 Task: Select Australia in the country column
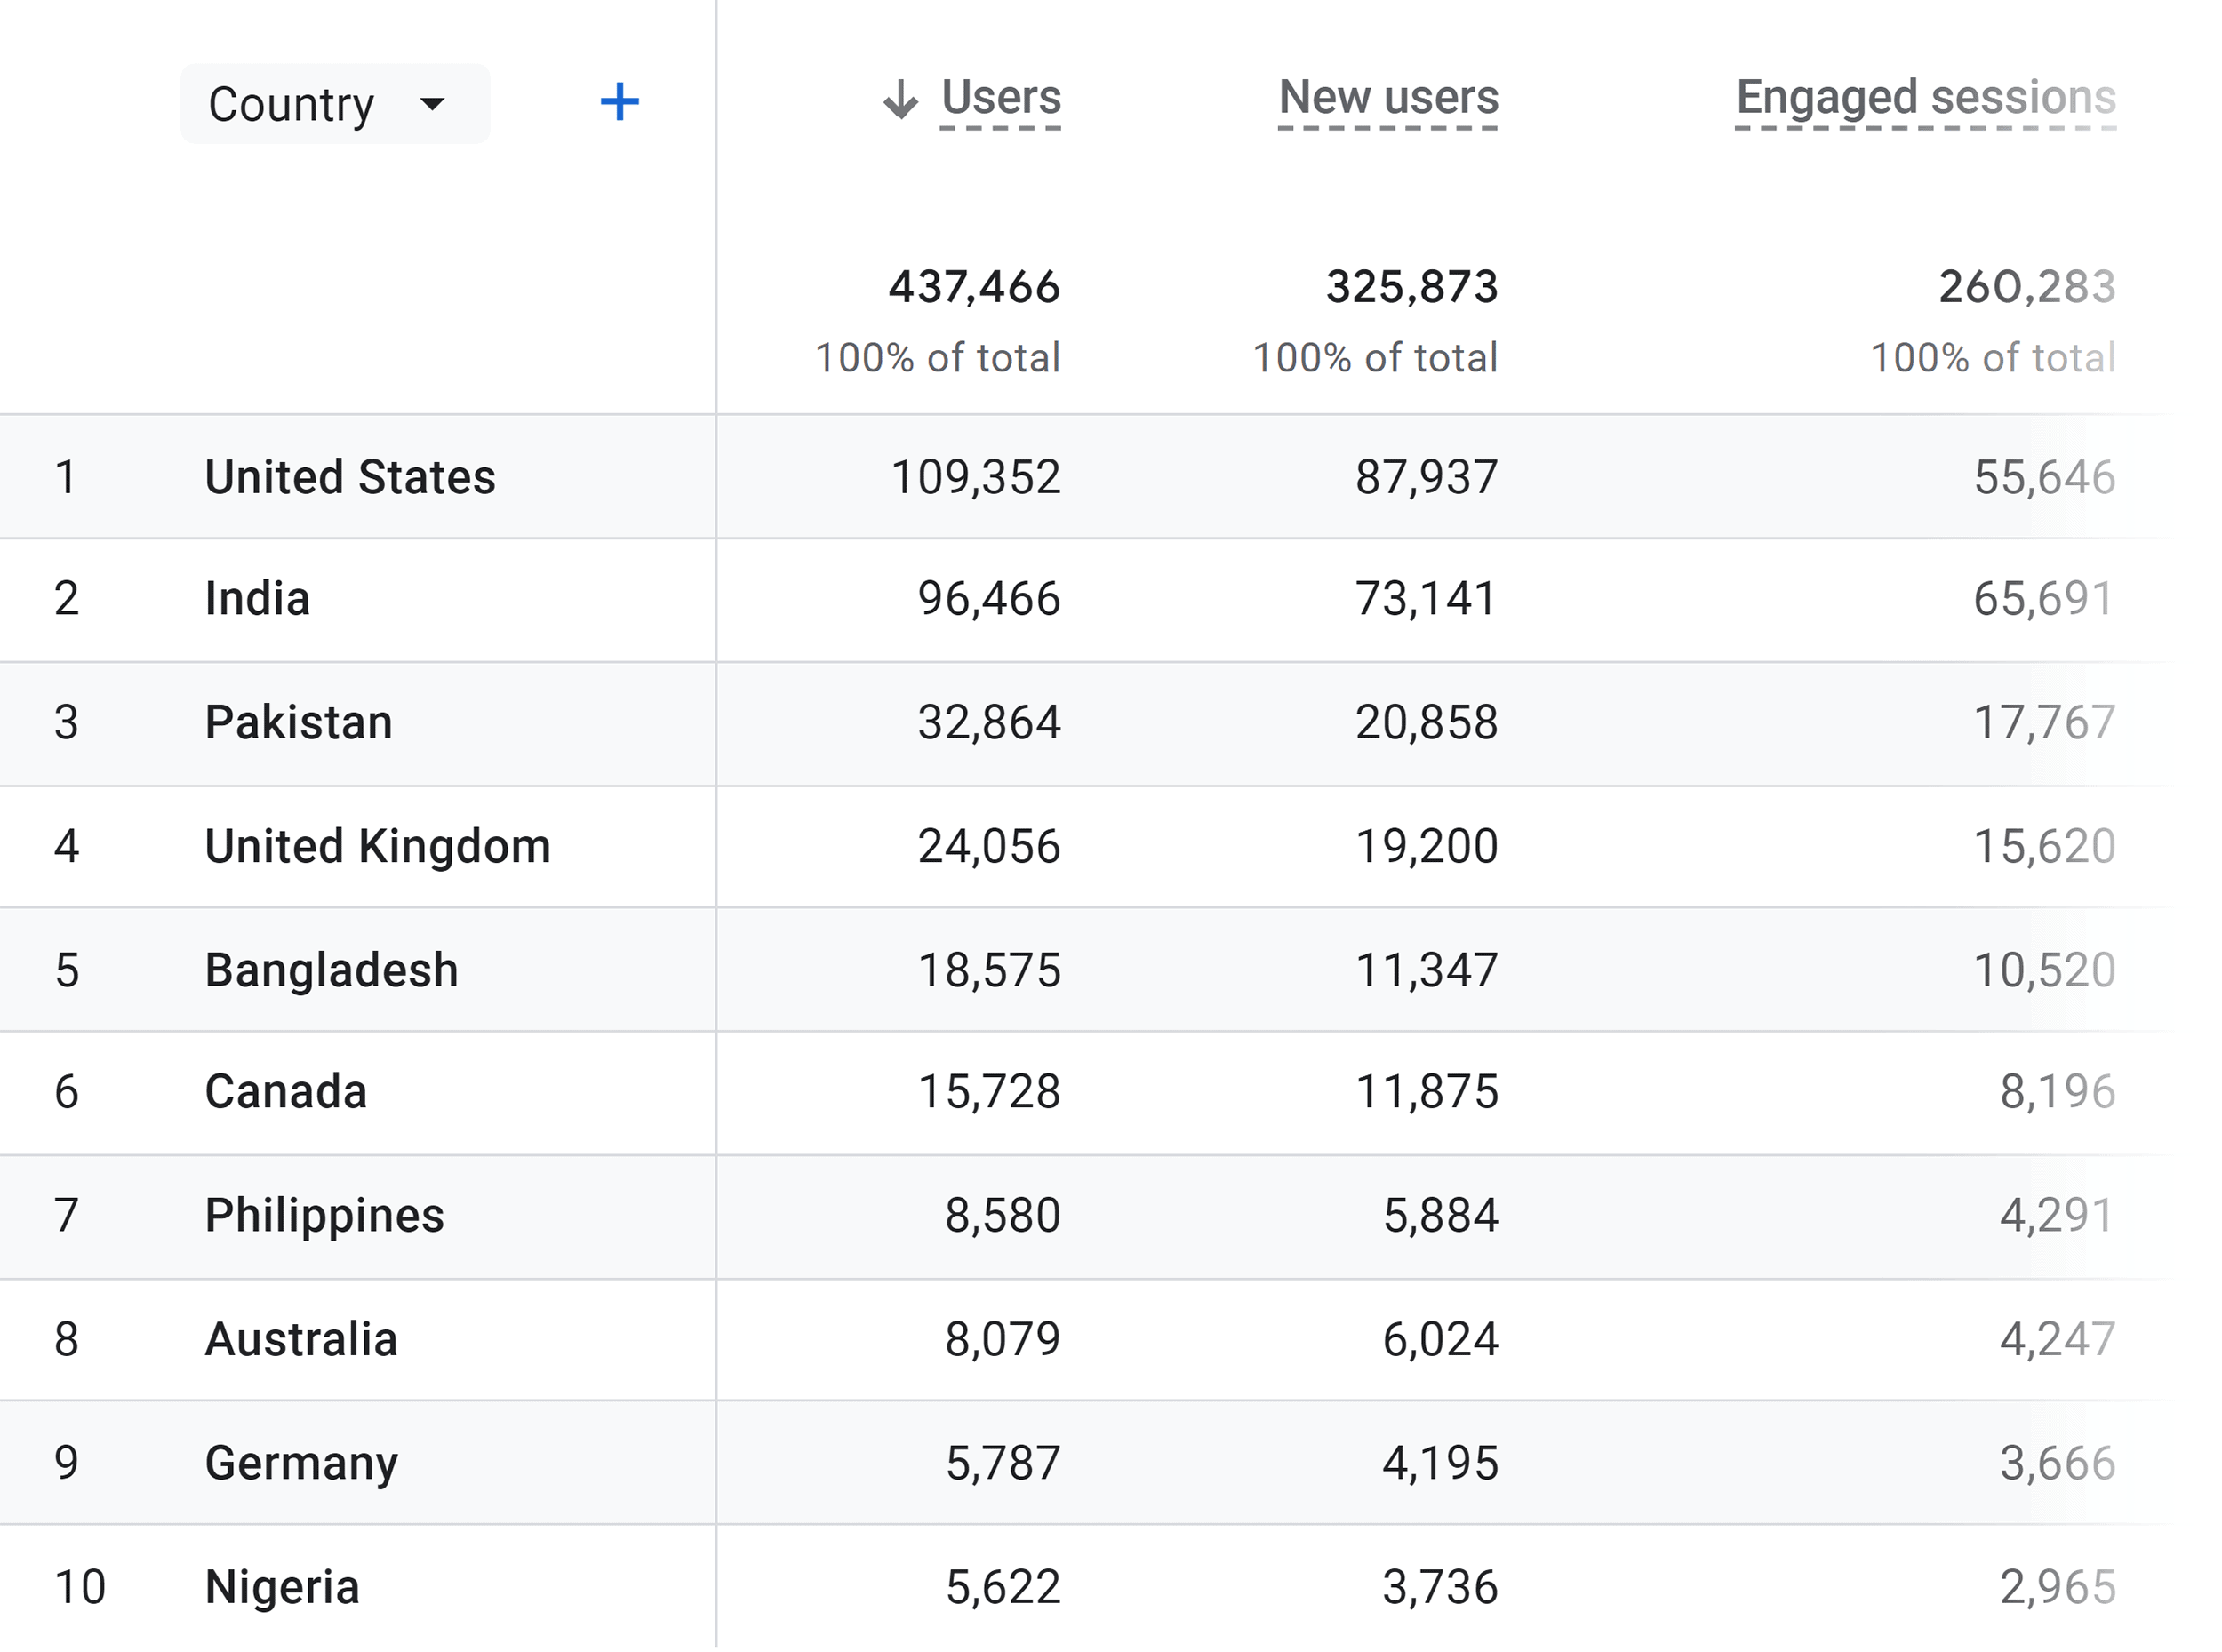tap(300, 1338)
